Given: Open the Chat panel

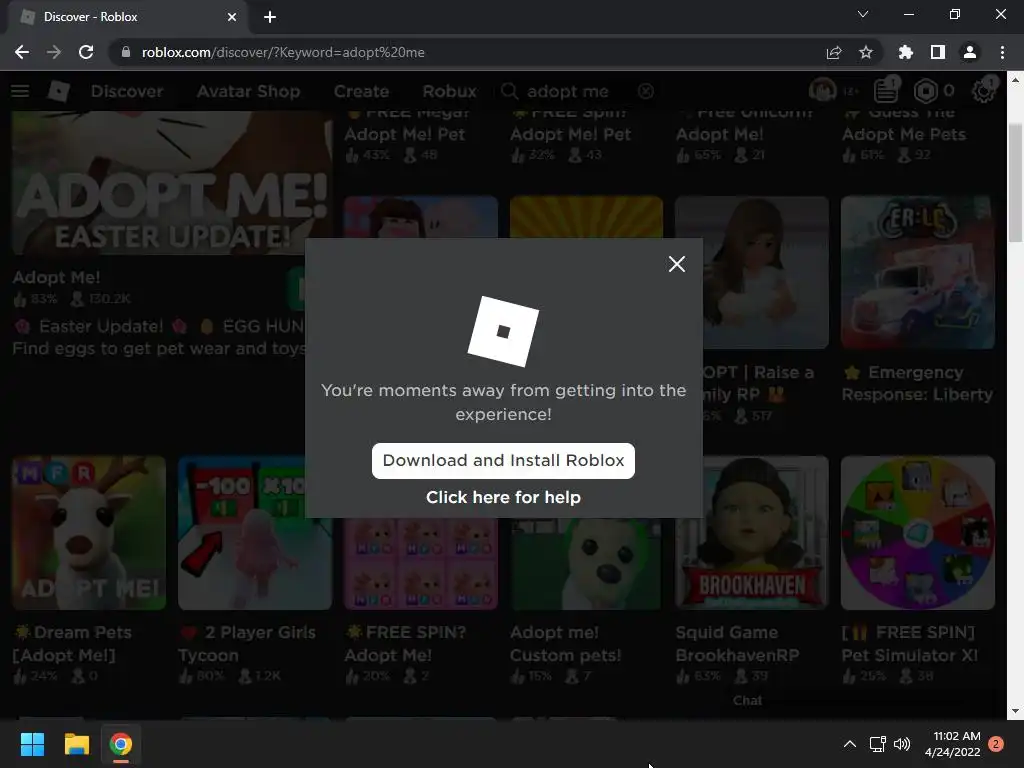Looking at the screenshot, I should coord(747,701).
